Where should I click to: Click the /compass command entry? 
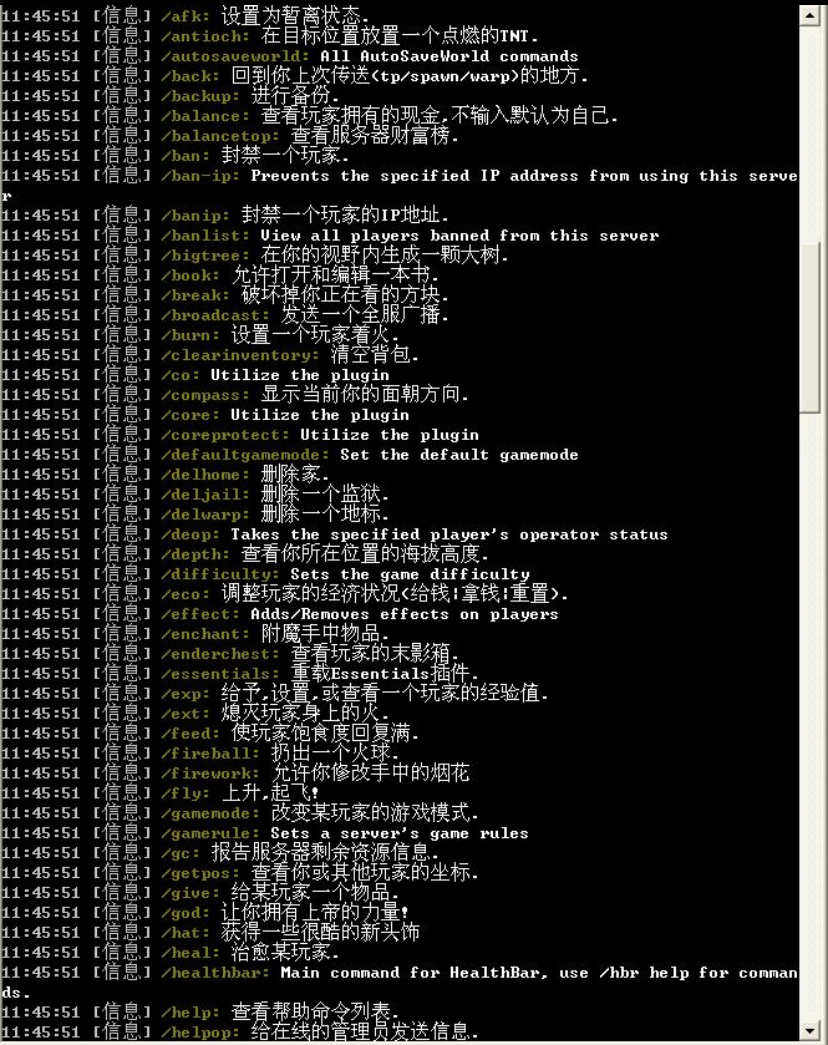tap(235, 395)
